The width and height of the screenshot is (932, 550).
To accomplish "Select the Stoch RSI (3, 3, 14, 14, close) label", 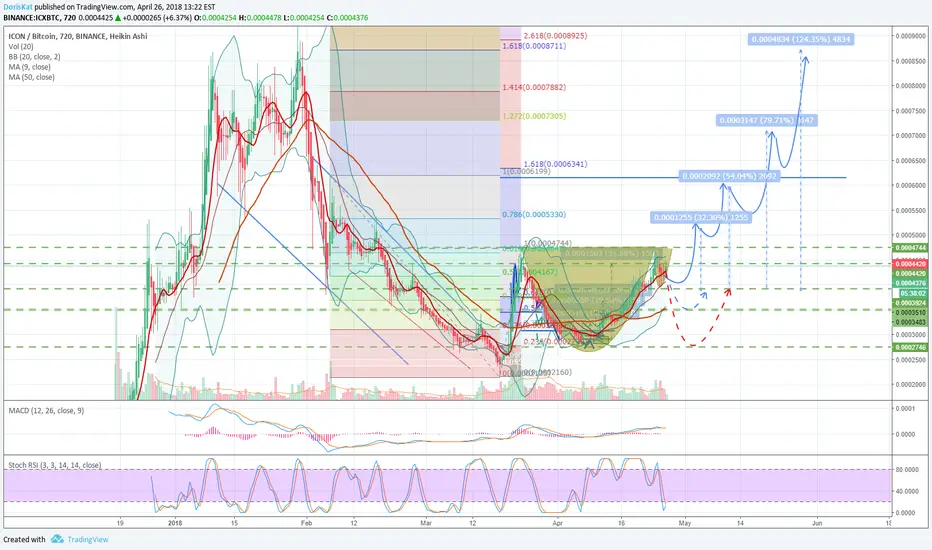I will pos(55,465).
